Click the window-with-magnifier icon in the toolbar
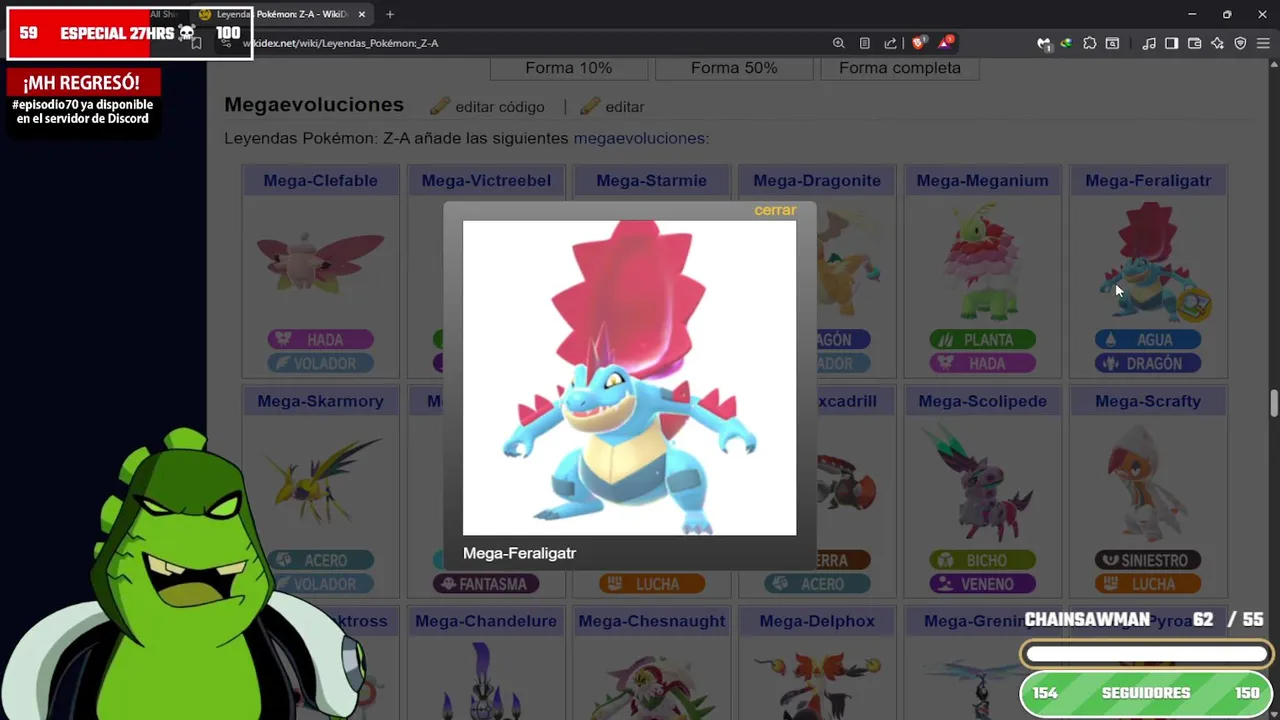 (1112, 43)
